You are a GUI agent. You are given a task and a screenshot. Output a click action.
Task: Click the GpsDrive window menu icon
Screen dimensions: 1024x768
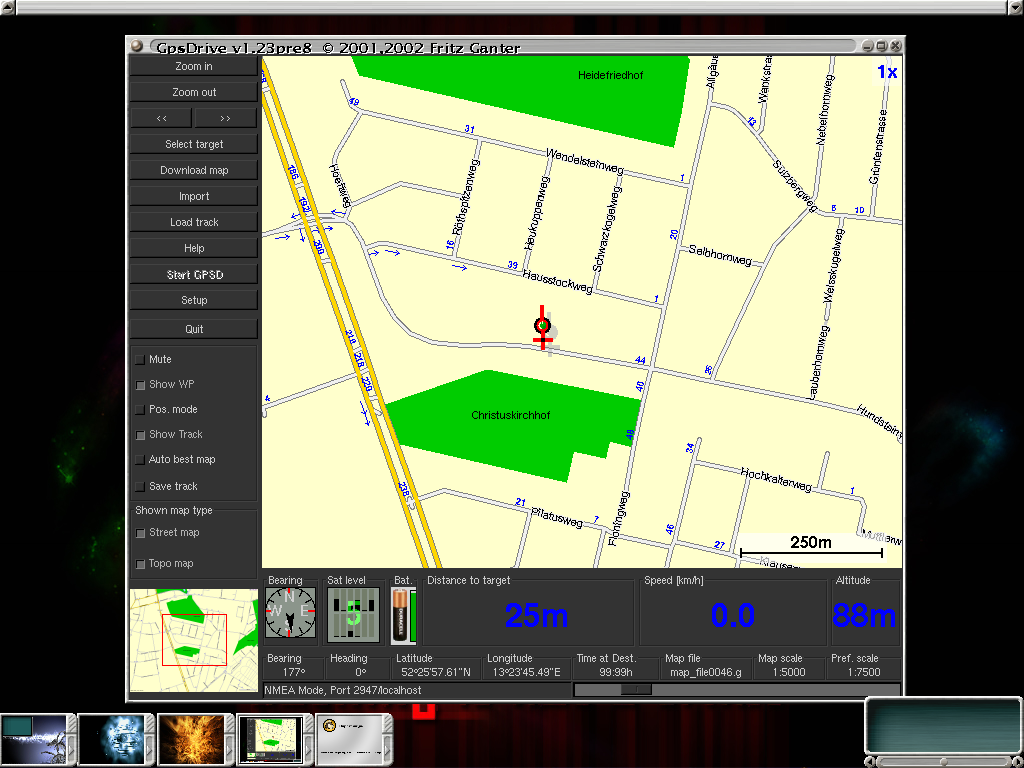[136, 46]
